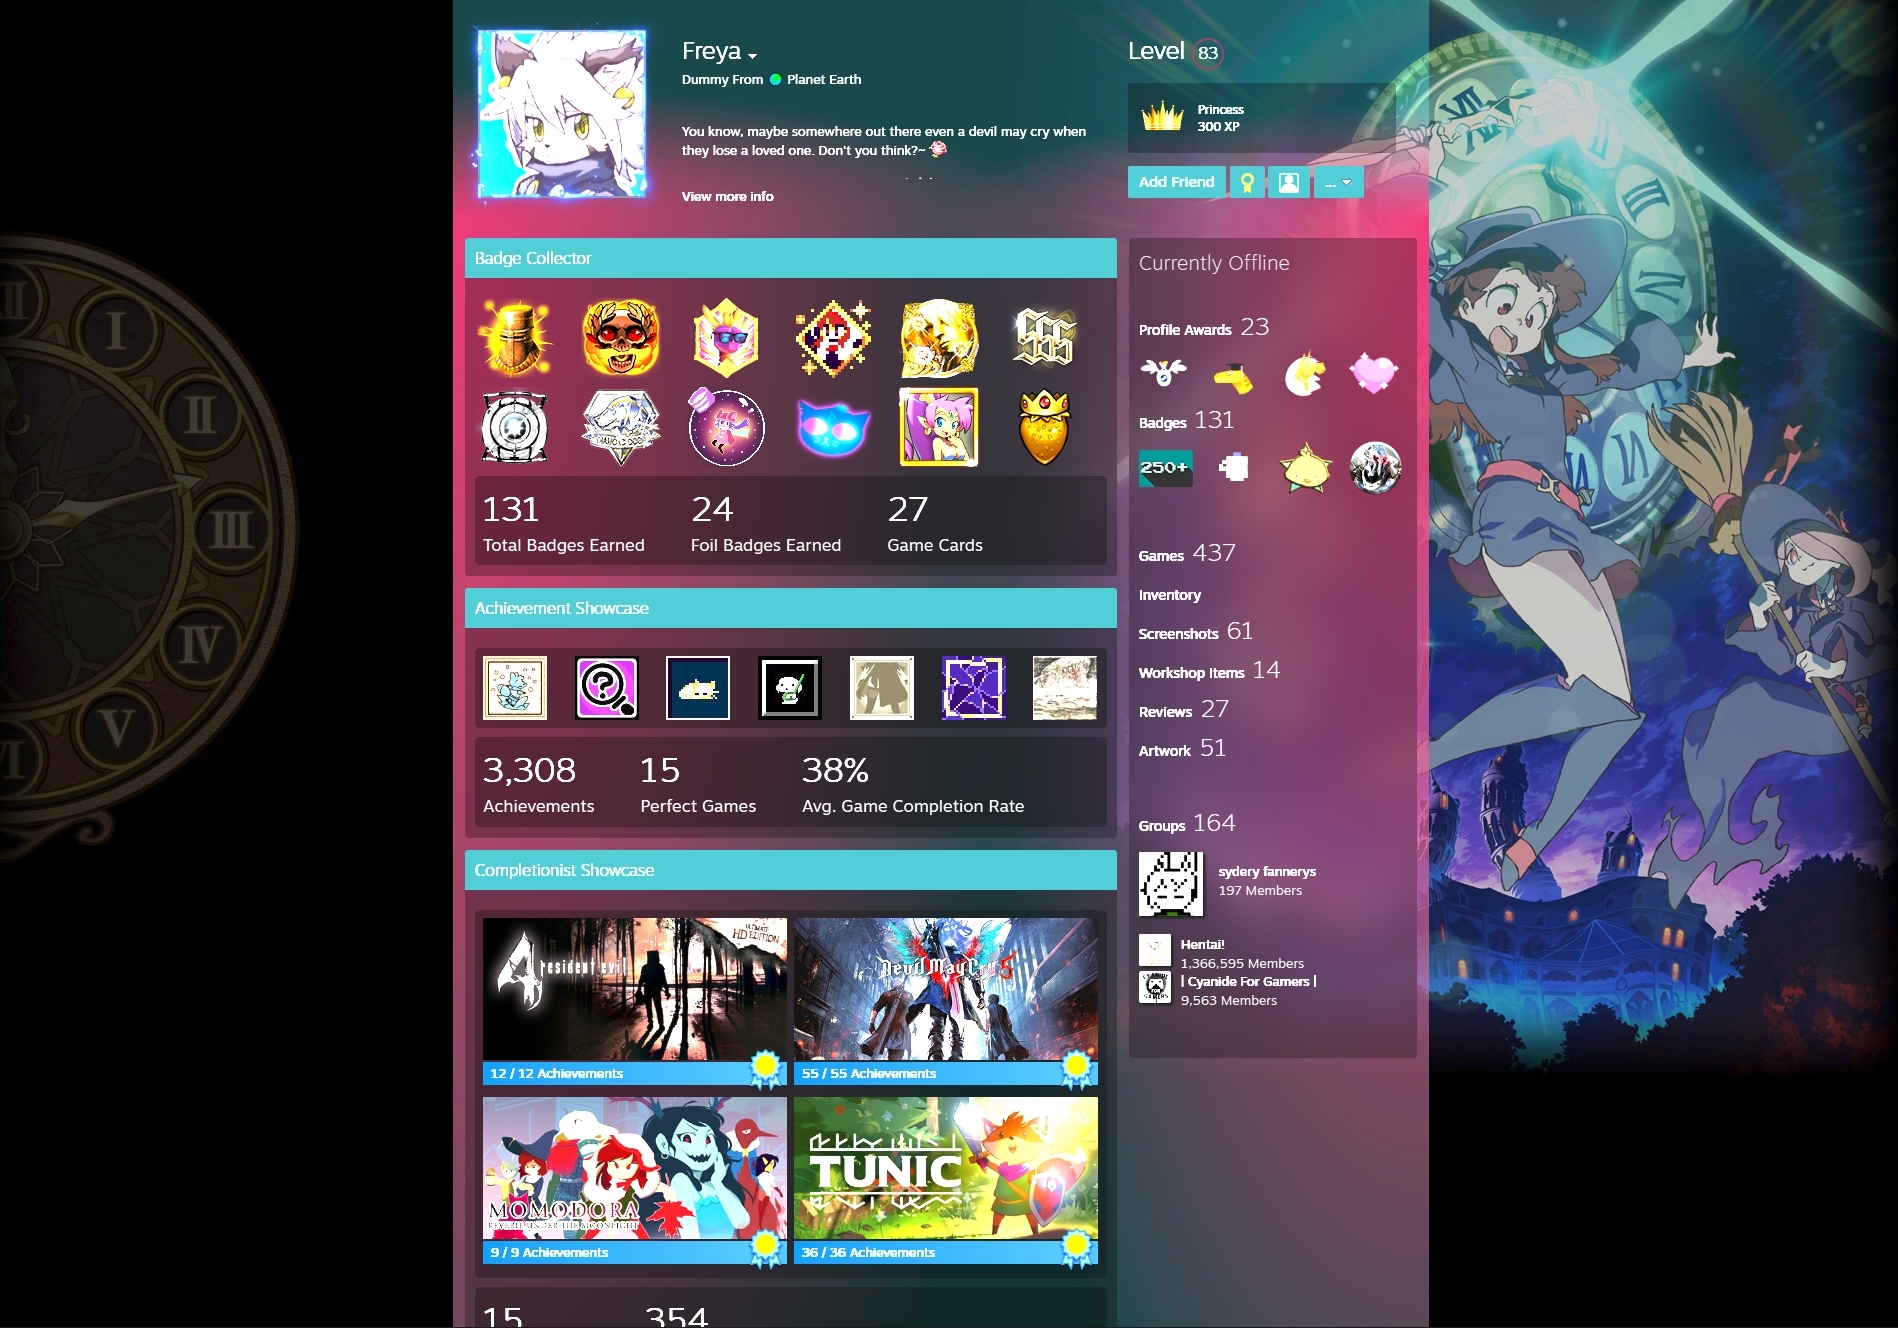Click the profile card icon beside Add Friend
Image resolution: width=1898 pixels, height=1328 pixels.
(x=1289, y=182)
